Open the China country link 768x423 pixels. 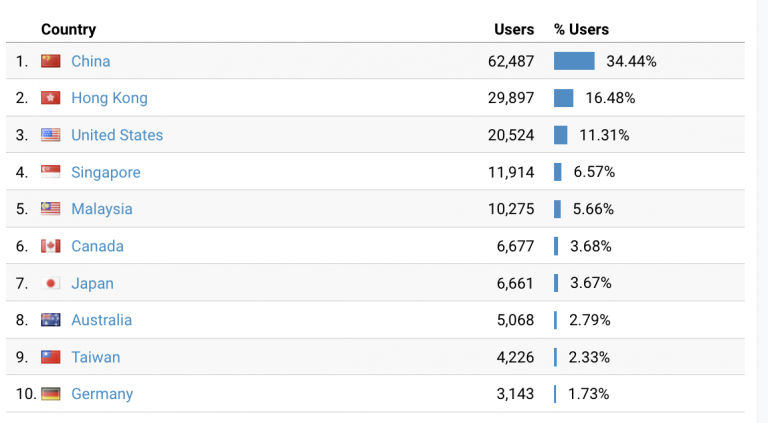click(91, 61)
